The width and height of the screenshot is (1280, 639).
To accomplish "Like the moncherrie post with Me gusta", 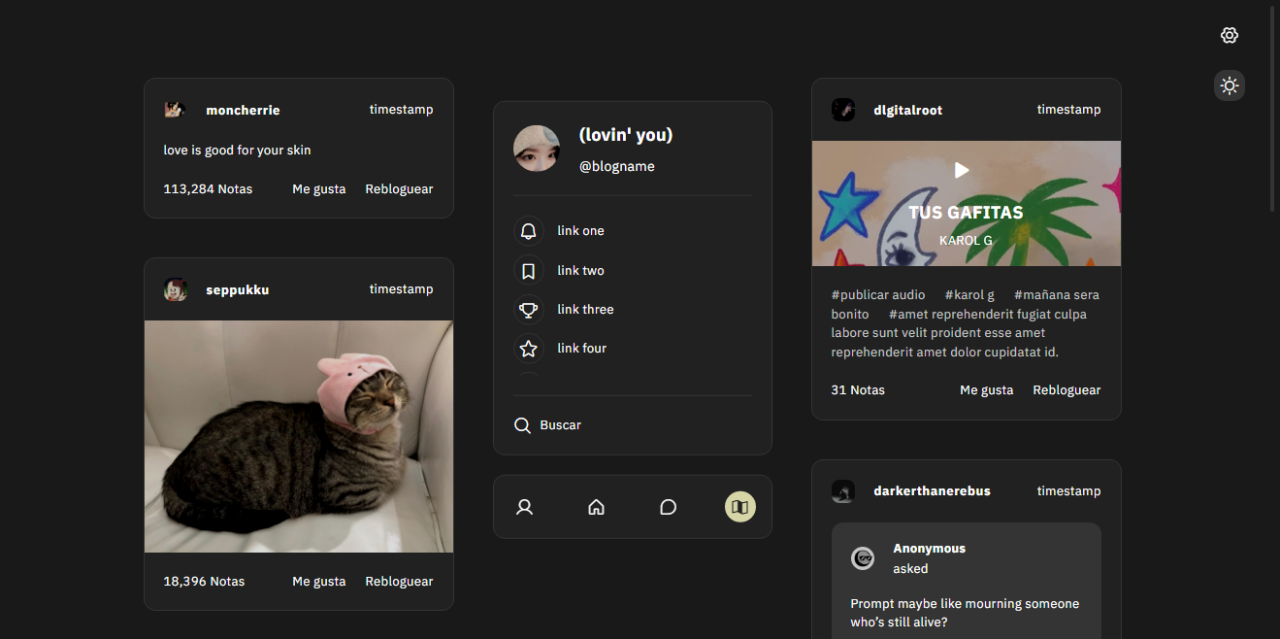I will pos(319,189).
